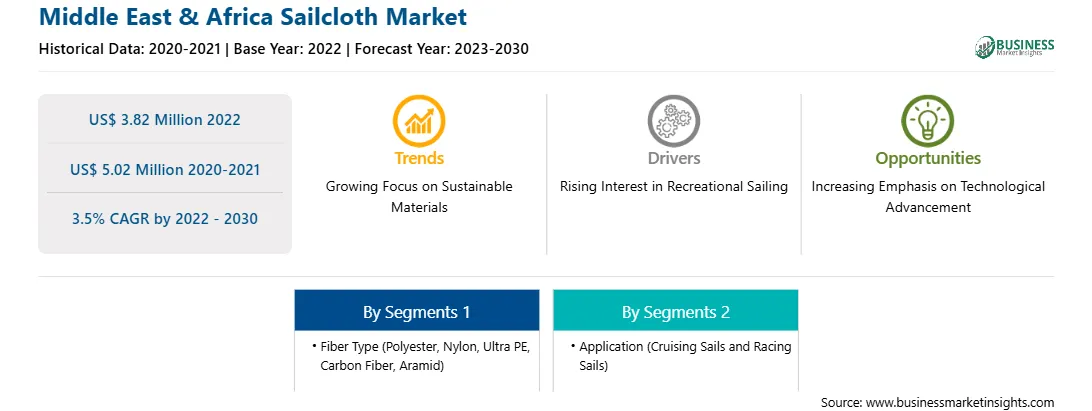Click Rising Interest in Recreational Sailing text
Screen dimensions: 1092x411
click(673, 187)
